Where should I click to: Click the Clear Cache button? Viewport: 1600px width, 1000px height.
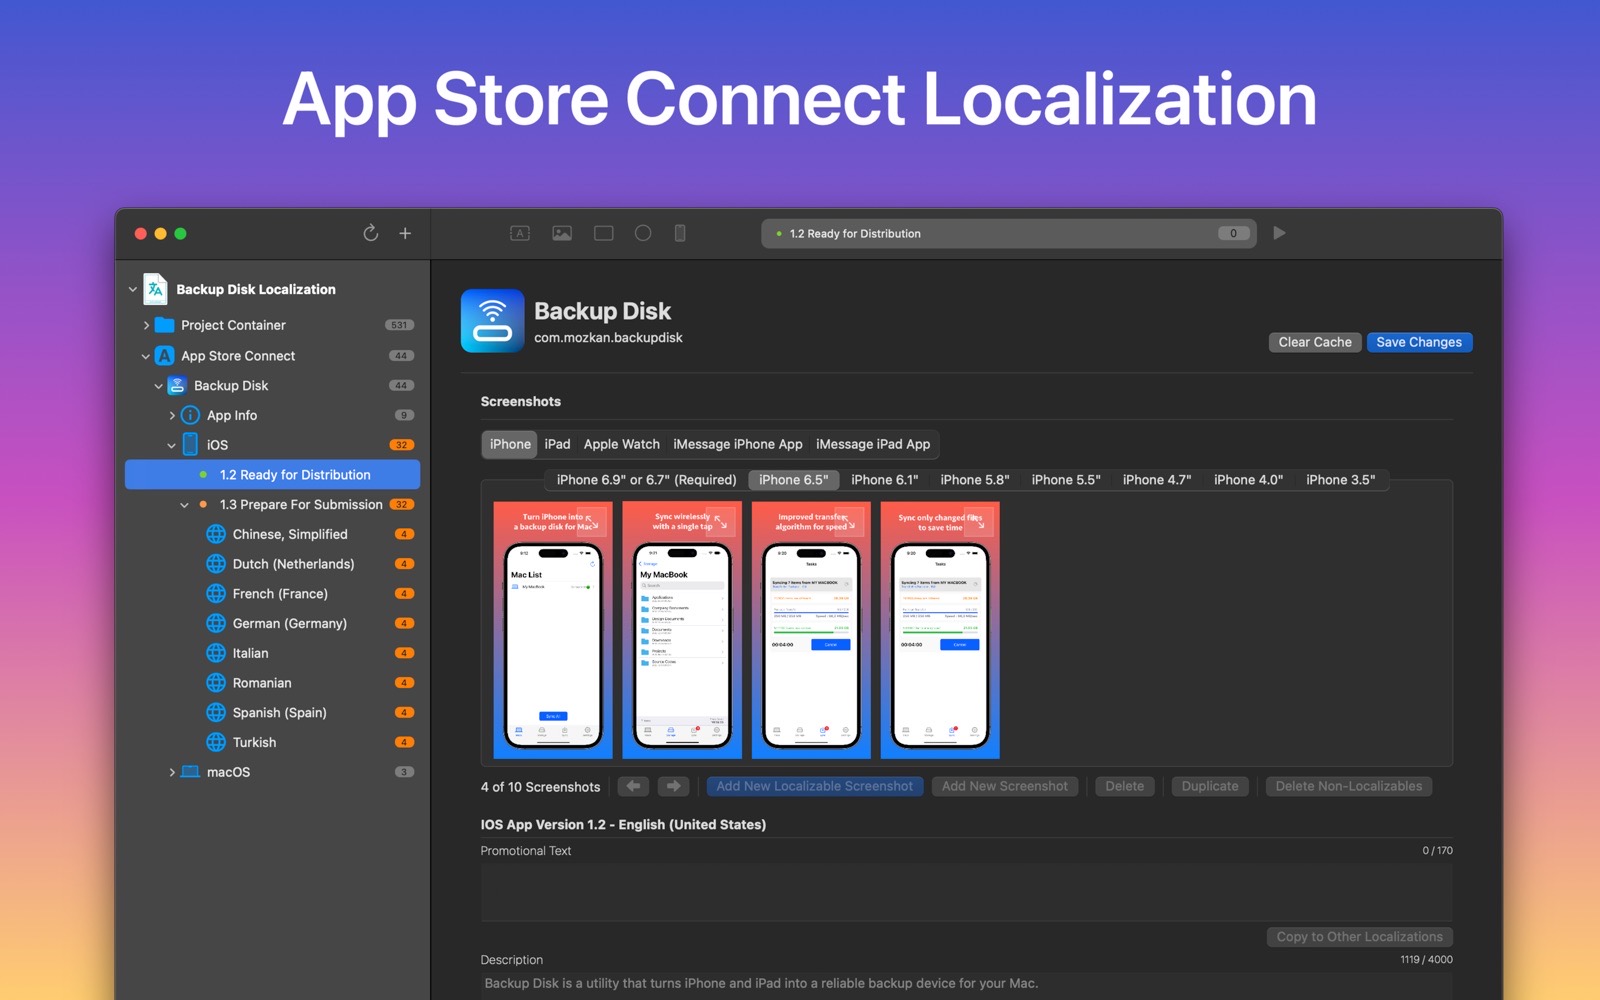coord(1315,342)
